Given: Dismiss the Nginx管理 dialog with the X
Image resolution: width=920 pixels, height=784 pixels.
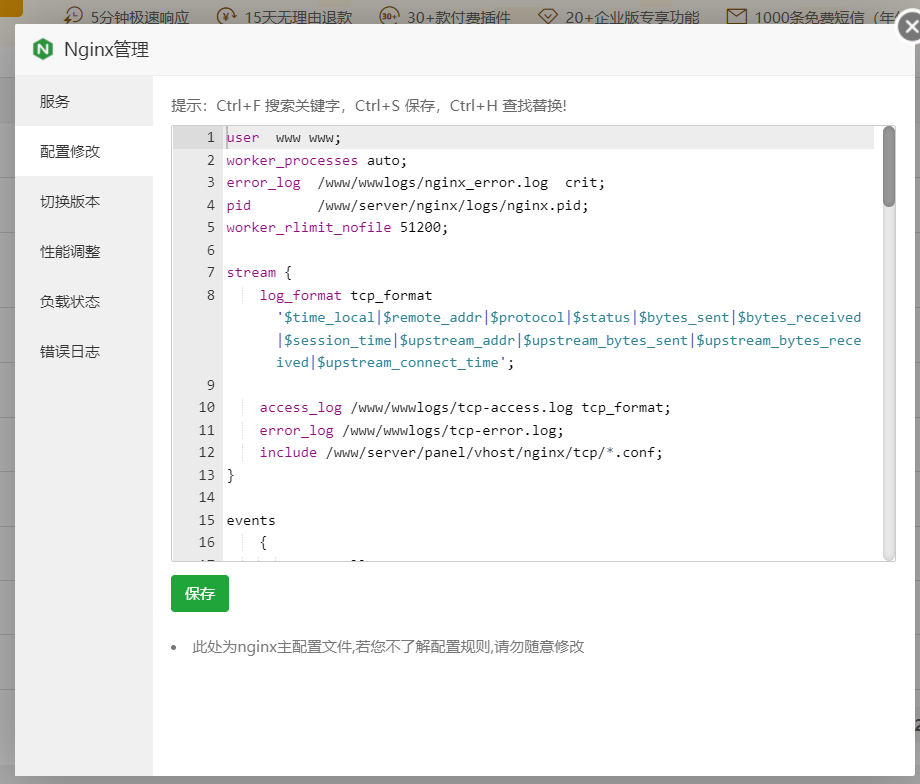Looking at the screenshot, I should coord(909,27).
